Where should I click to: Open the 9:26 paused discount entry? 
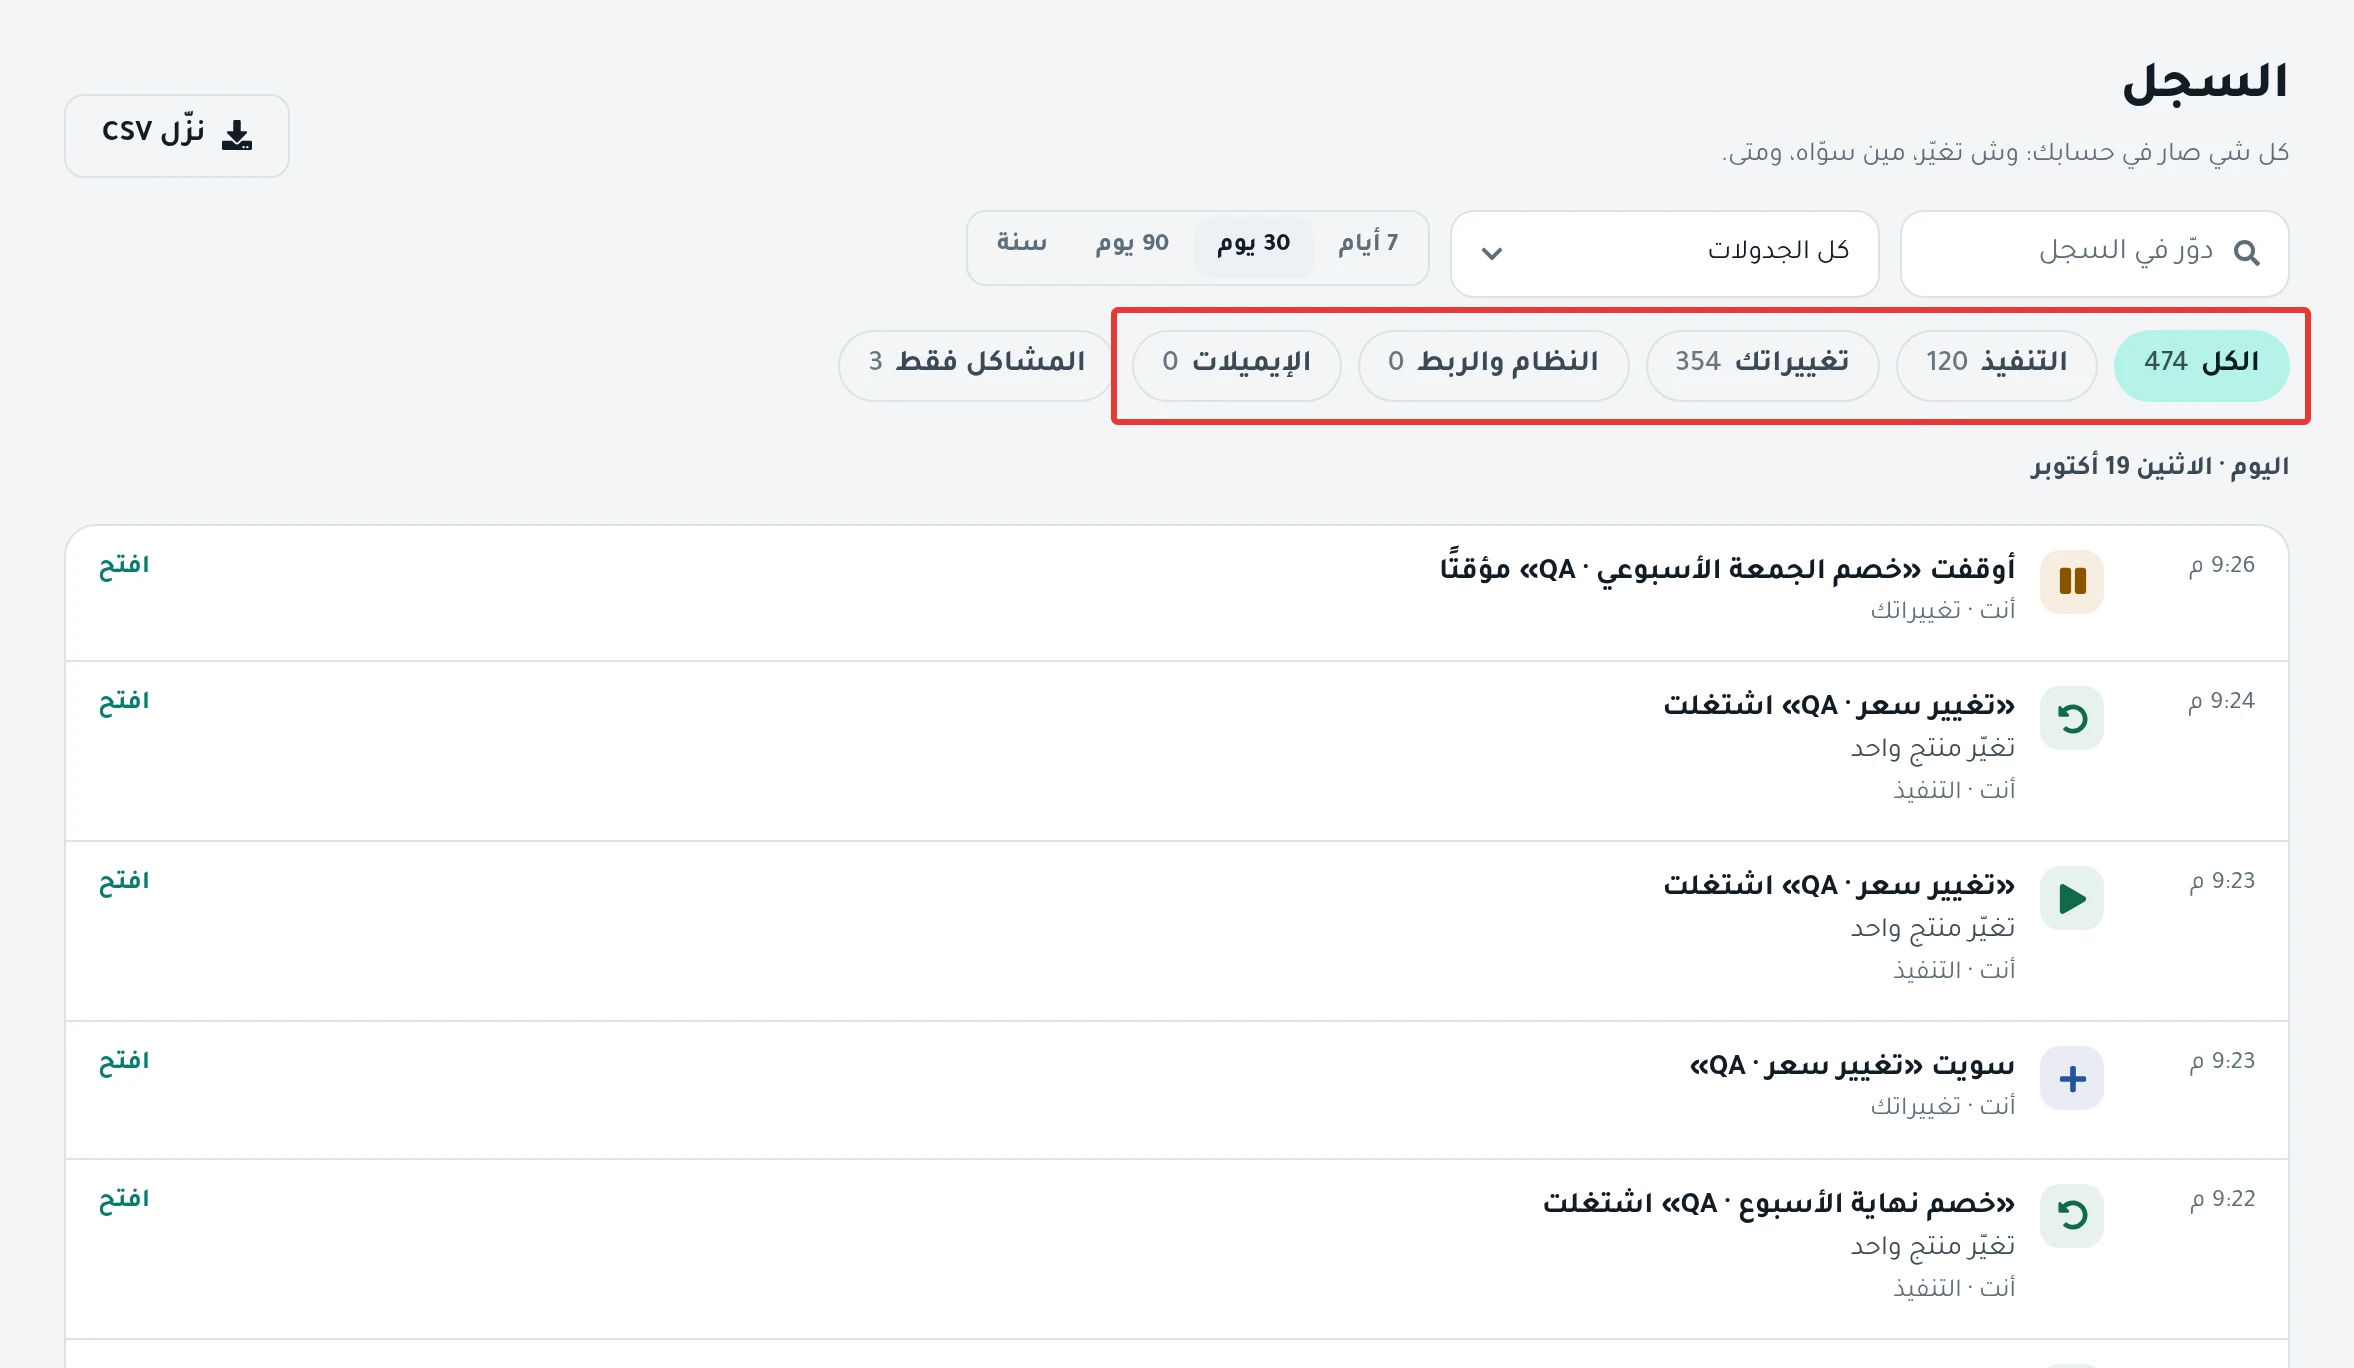[124, 565]
